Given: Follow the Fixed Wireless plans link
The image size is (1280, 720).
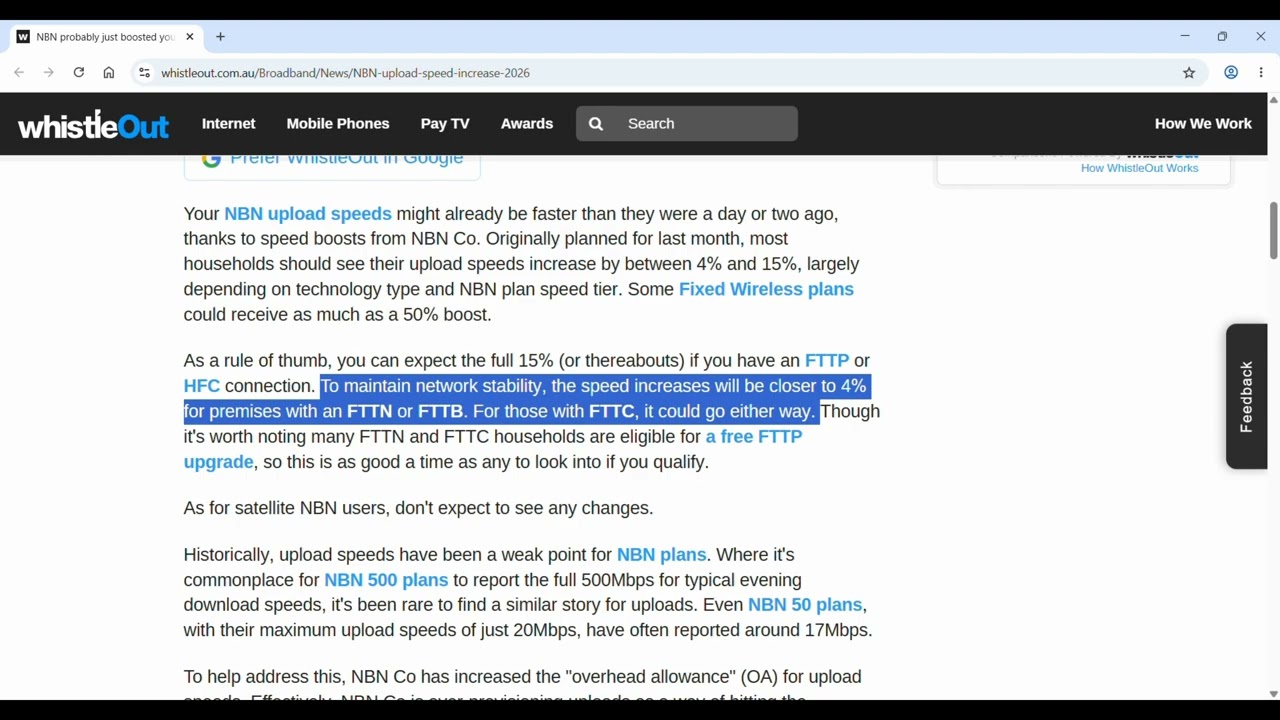Looking at the screenshot, I should (766, 290).
